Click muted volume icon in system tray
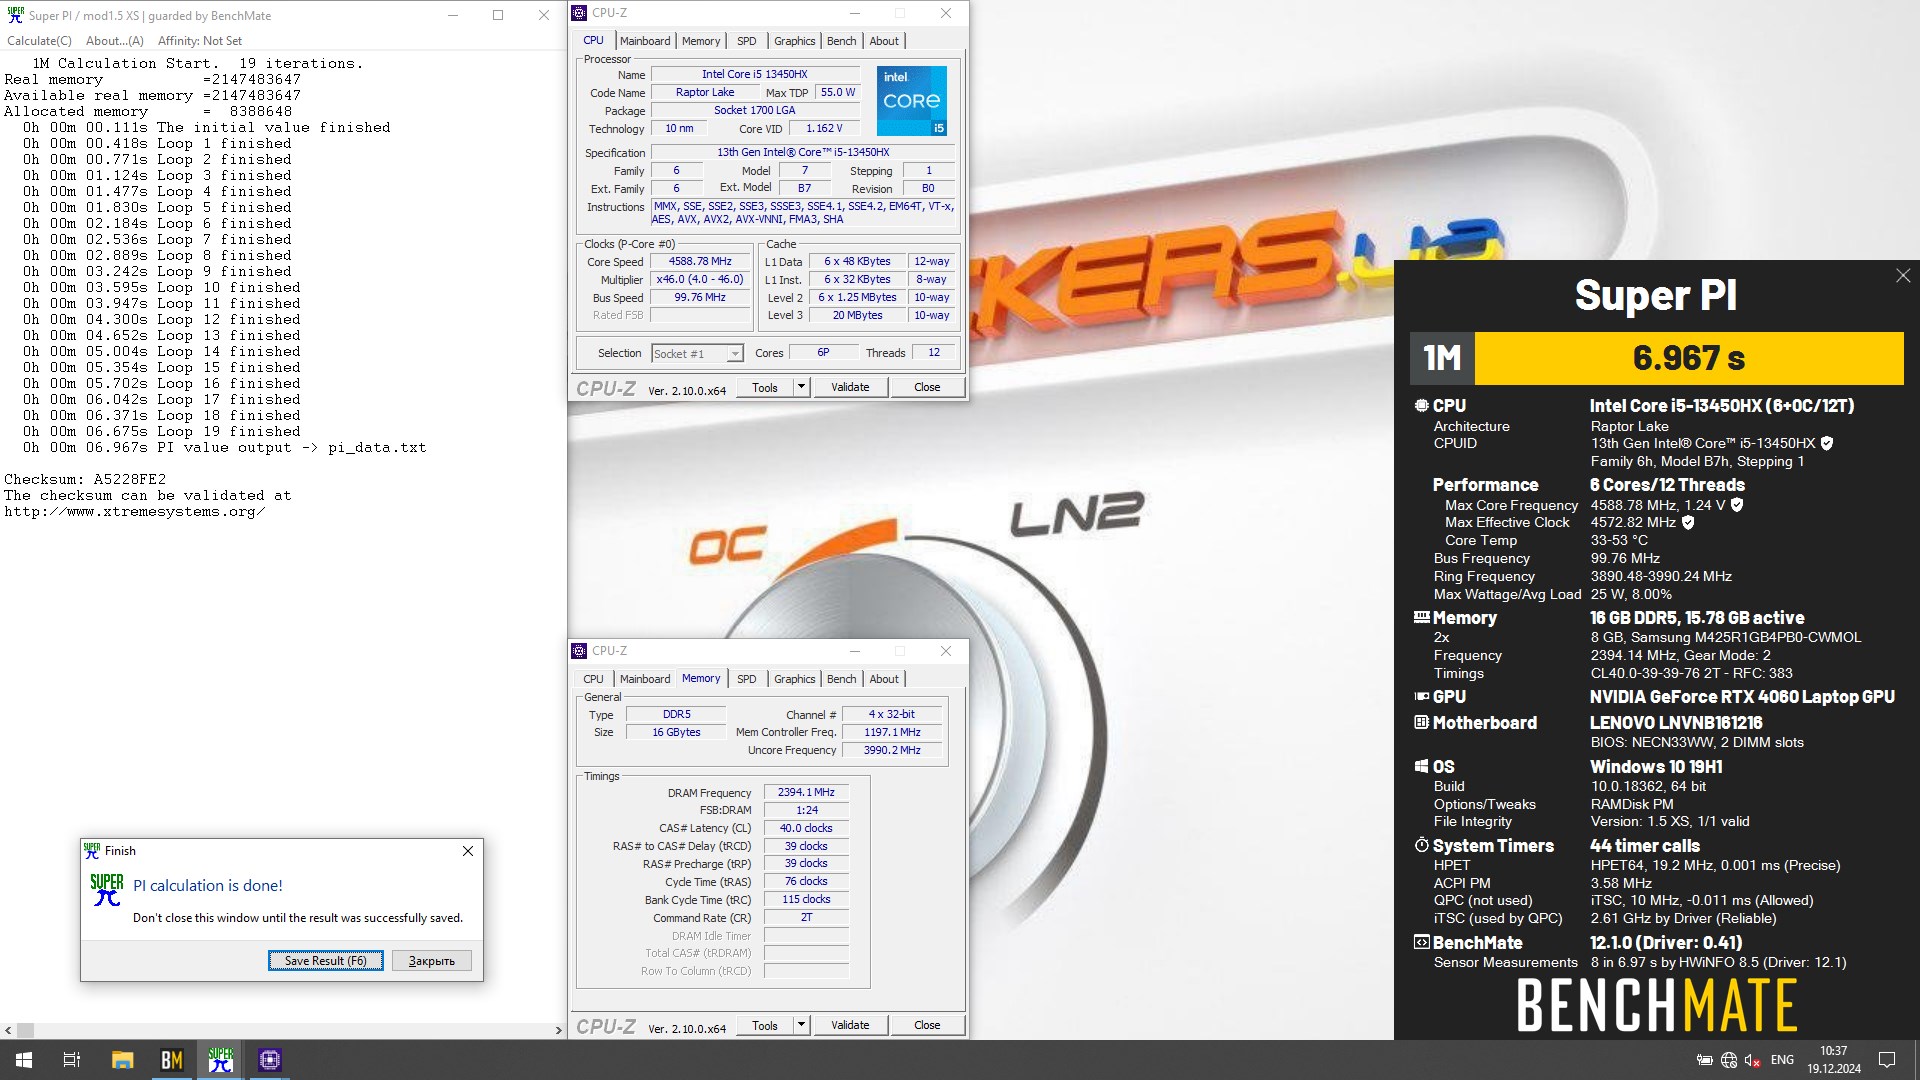 (1753, 1060)
